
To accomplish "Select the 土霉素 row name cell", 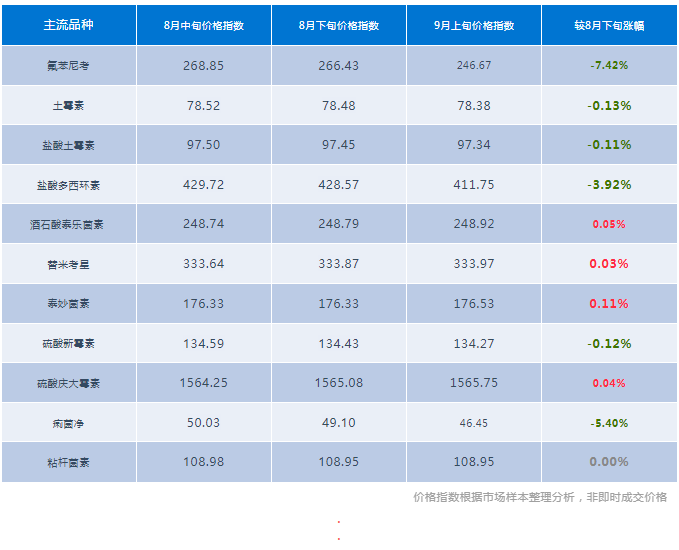I will point(68,106).
